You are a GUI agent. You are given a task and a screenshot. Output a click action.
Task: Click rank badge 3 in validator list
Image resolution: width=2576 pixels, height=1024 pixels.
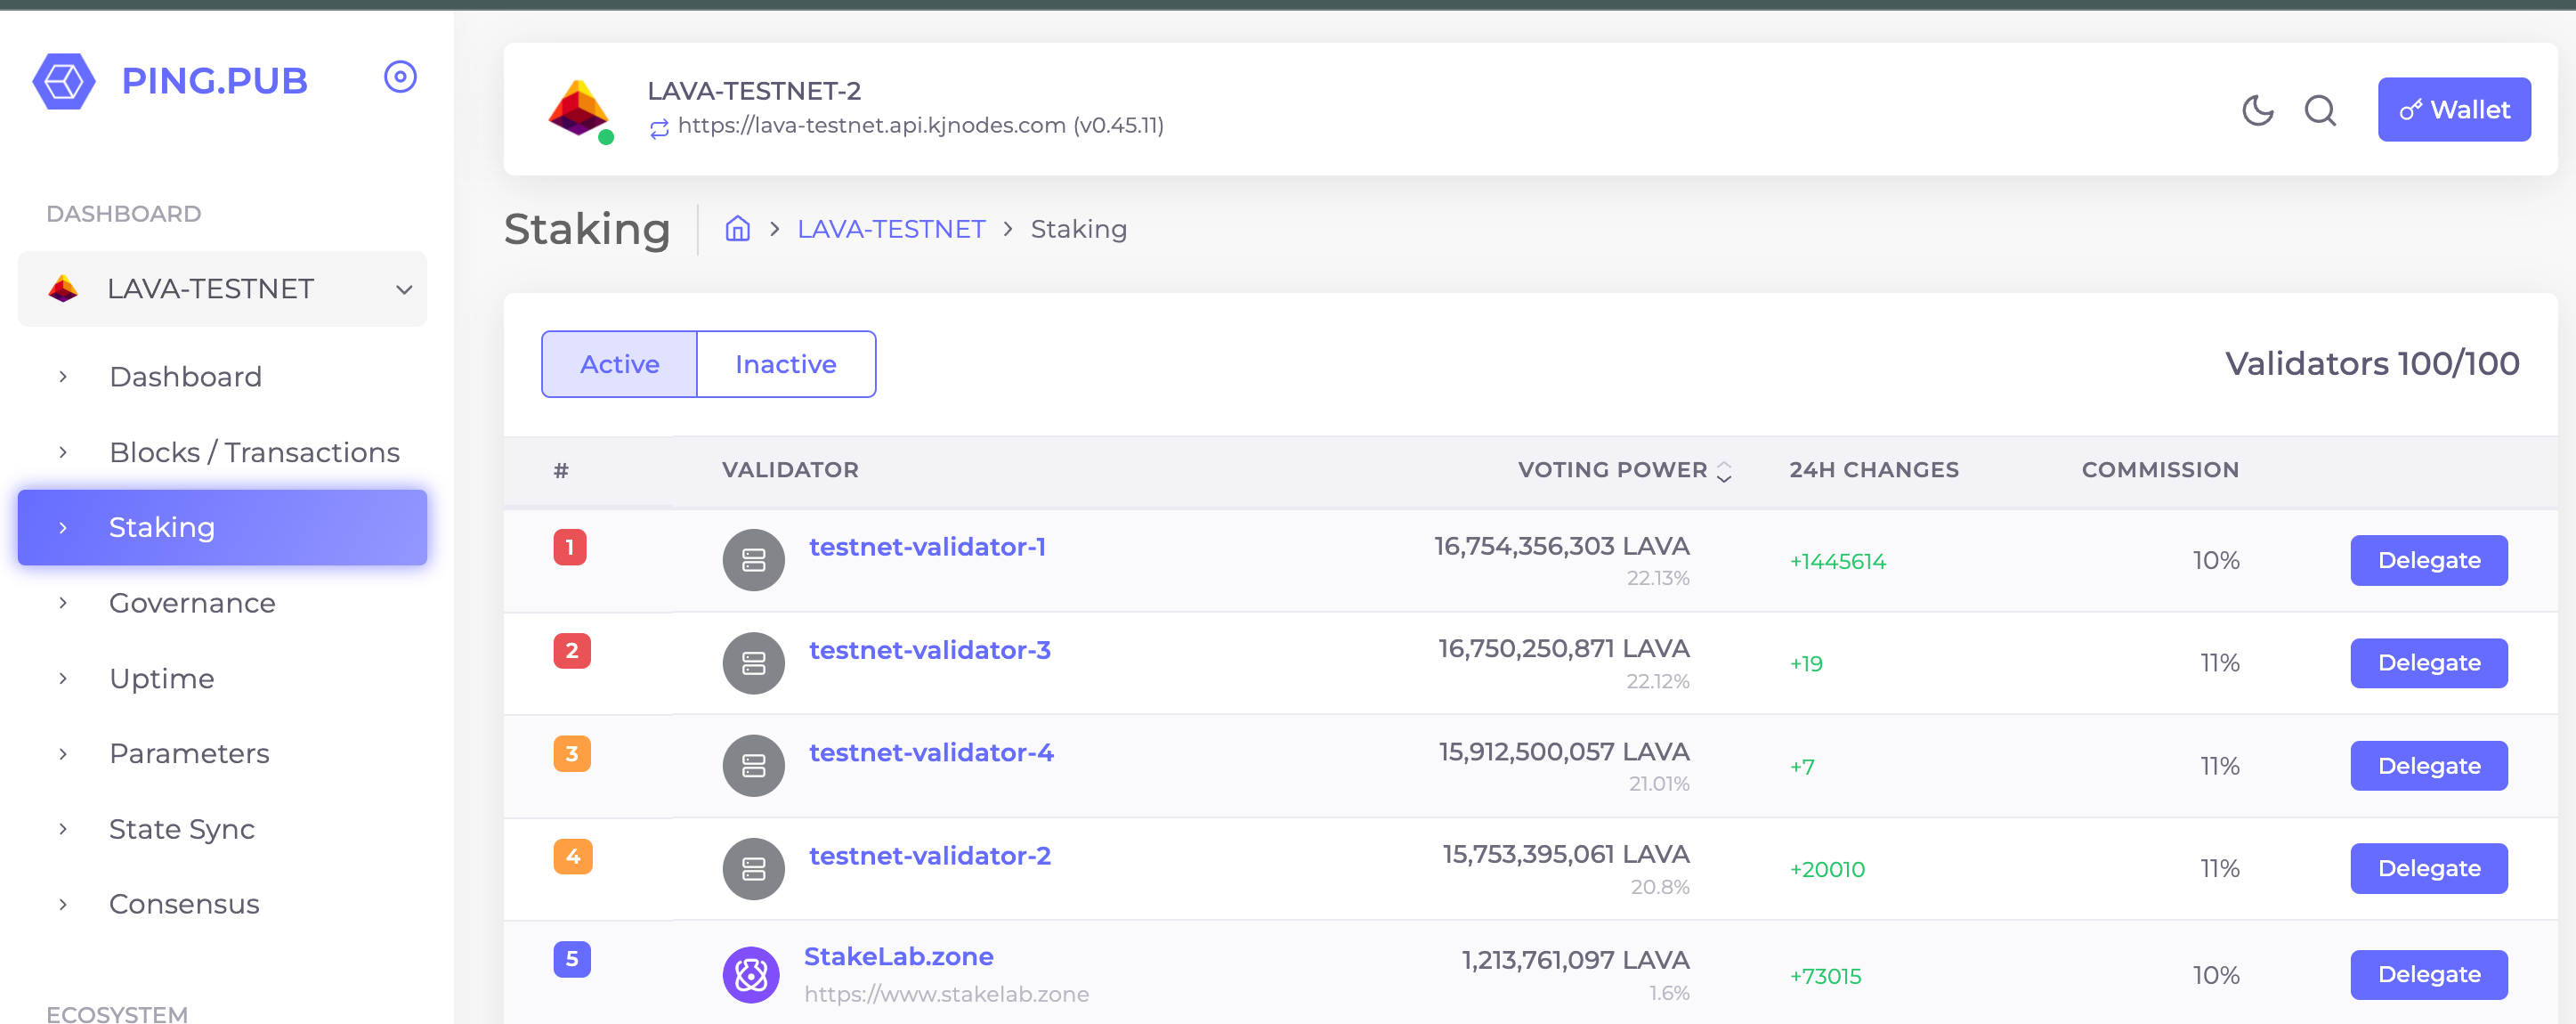coord(572,754)
